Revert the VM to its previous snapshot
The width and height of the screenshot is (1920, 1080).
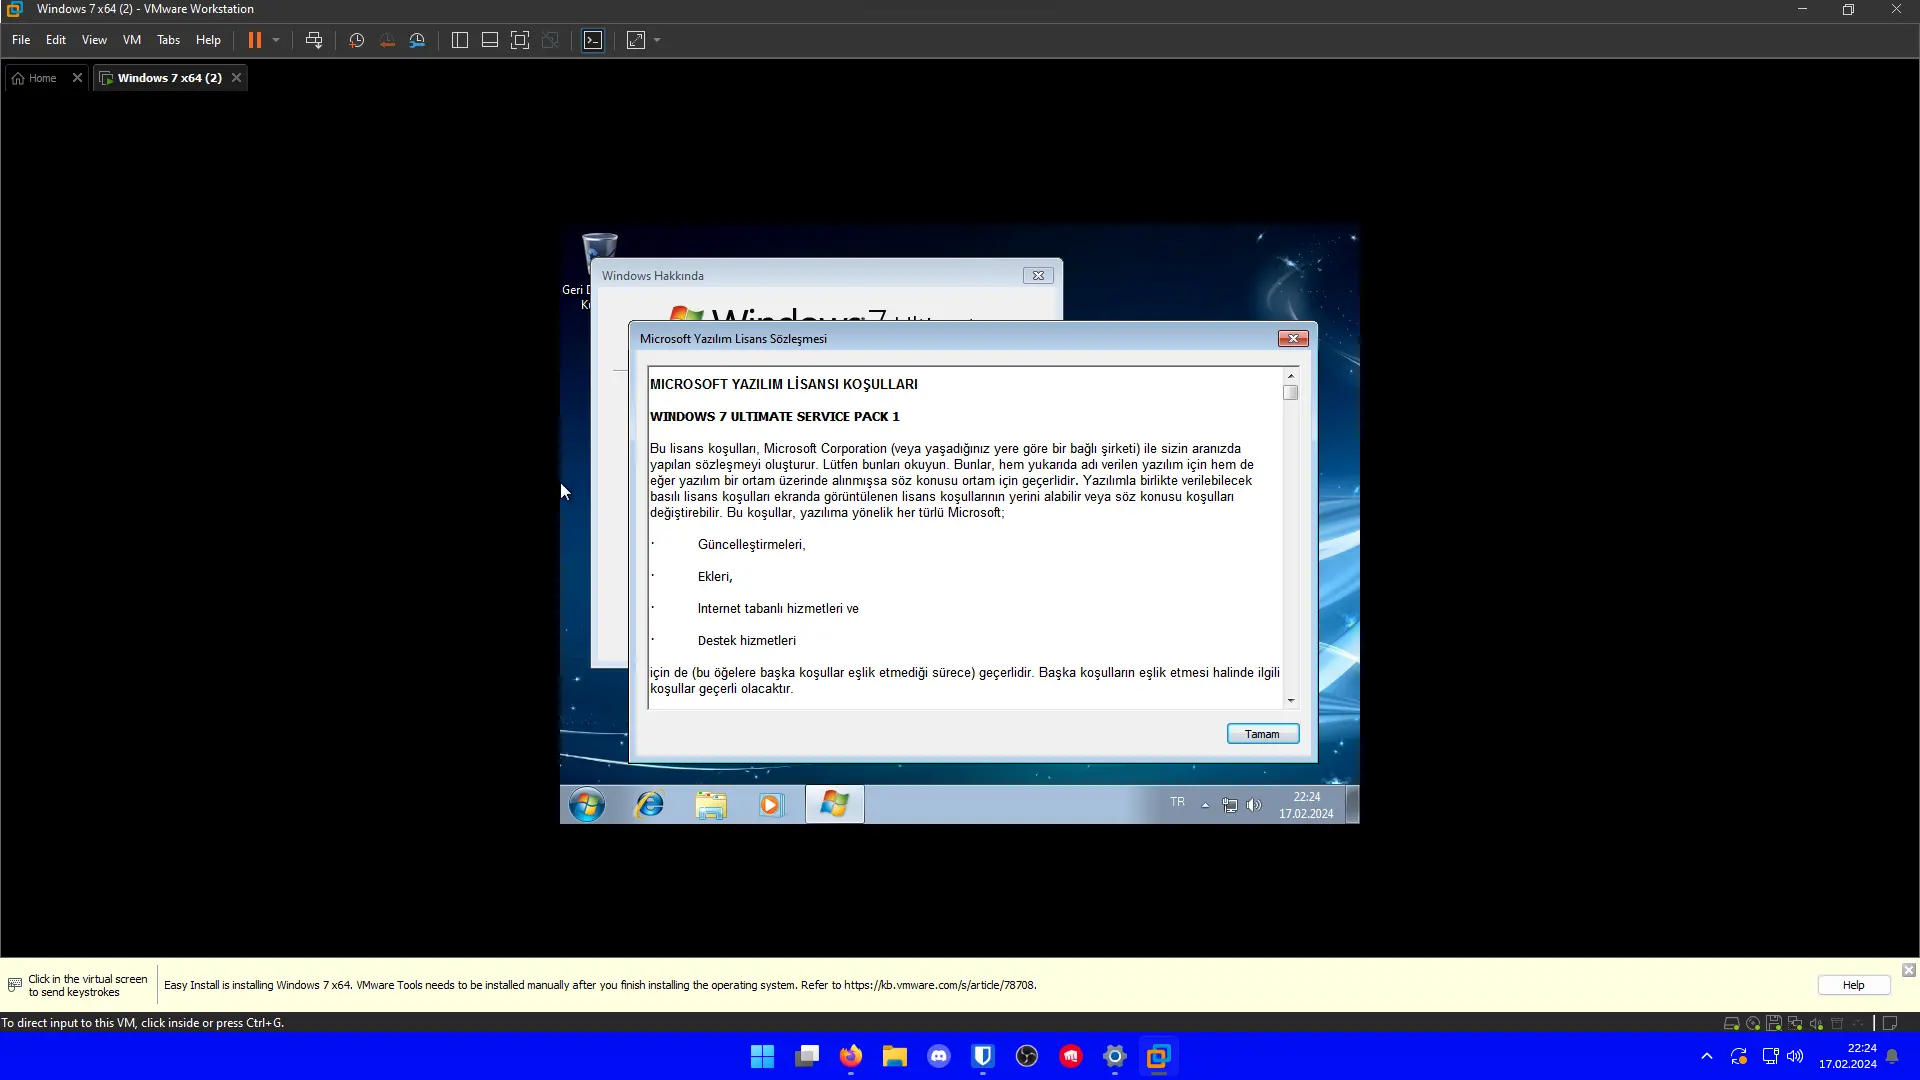[387, 40]
